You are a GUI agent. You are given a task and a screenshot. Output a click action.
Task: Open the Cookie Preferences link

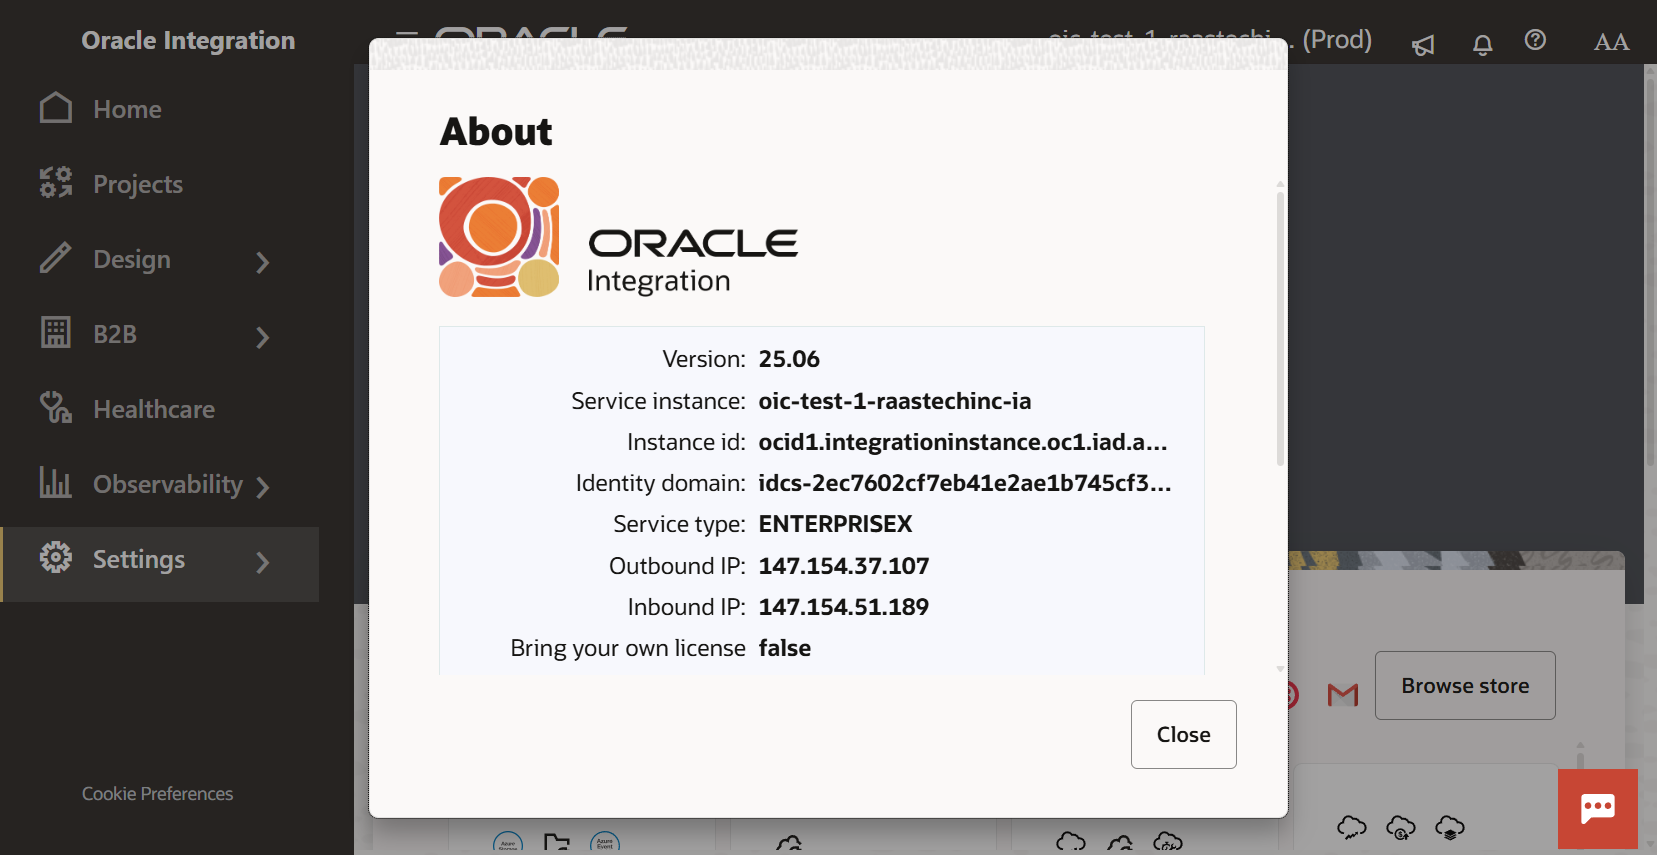(x=157, y=794)
